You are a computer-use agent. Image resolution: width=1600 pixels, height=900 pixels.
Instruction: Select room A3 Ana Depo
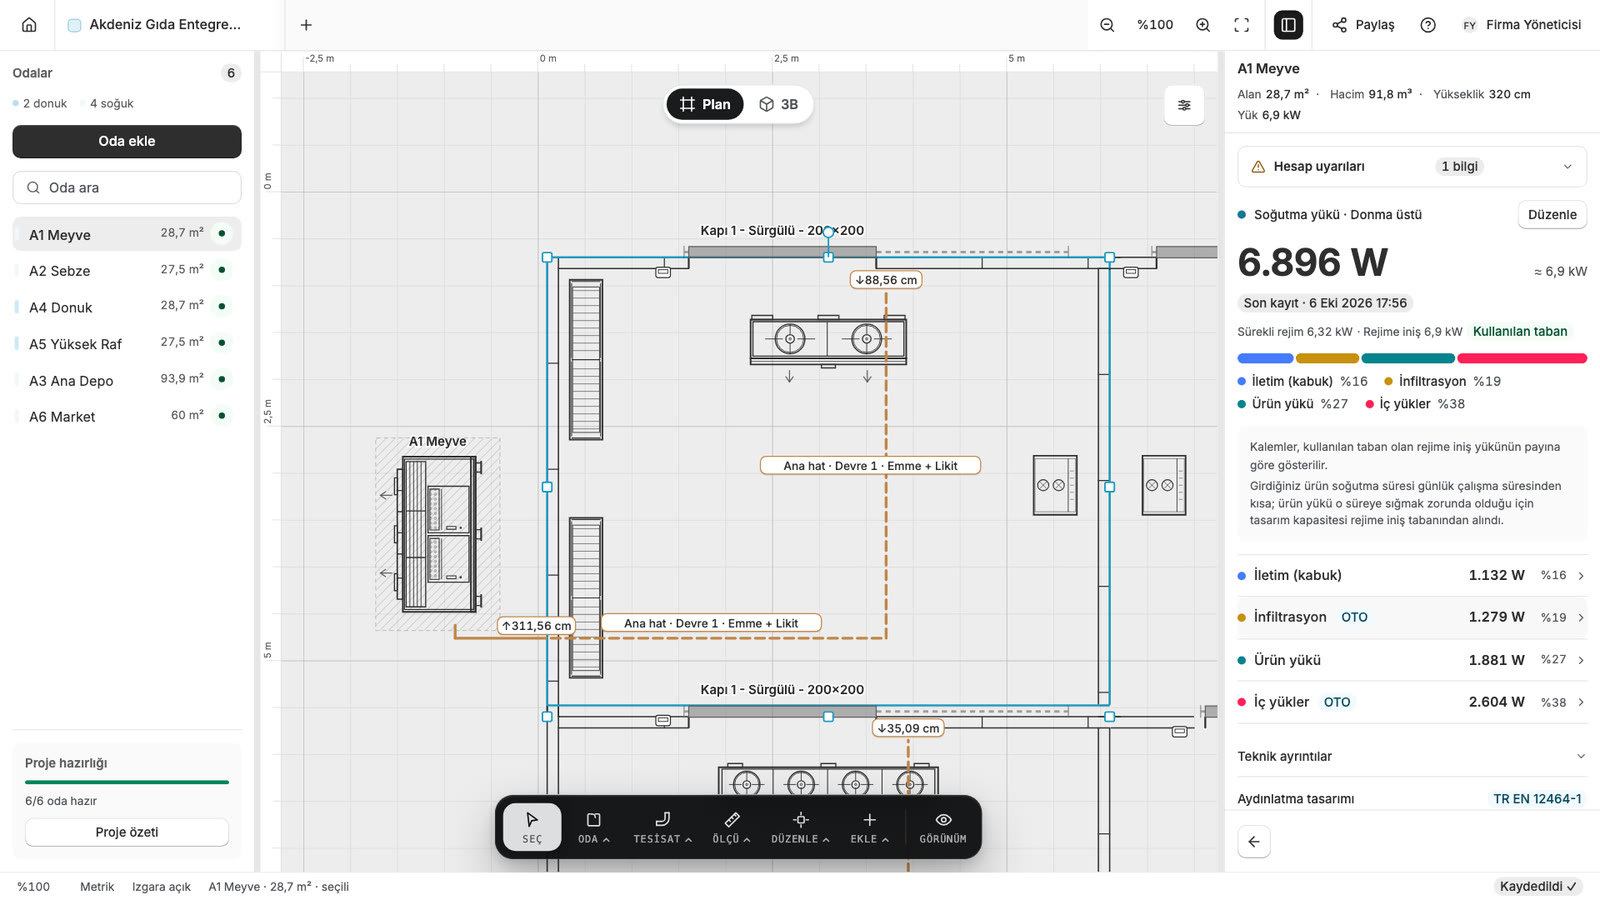pyautogui.click(x=127, y=380)
